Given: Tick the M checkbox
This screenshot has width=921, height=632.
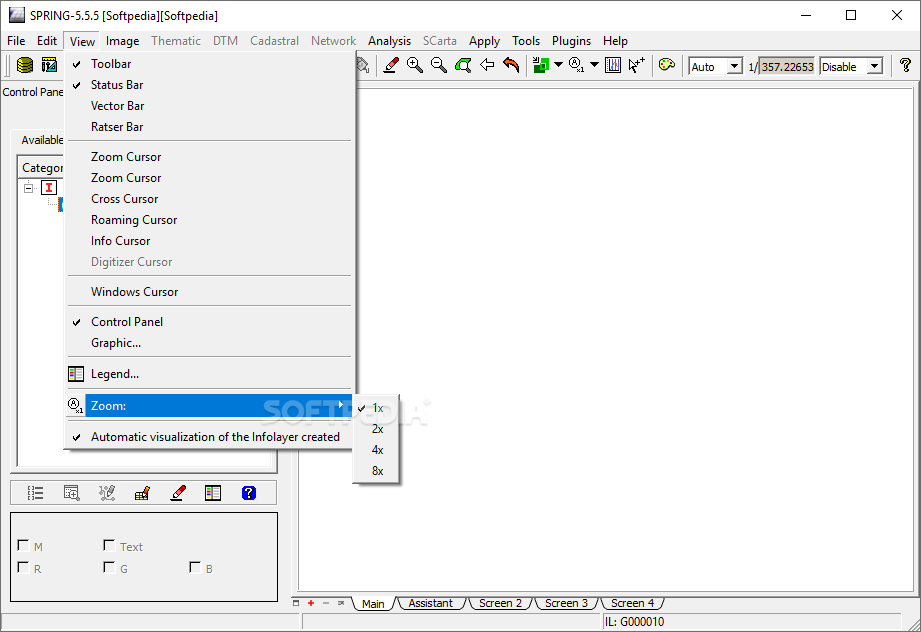Looking at the screenshot, I should coord(23,546).
